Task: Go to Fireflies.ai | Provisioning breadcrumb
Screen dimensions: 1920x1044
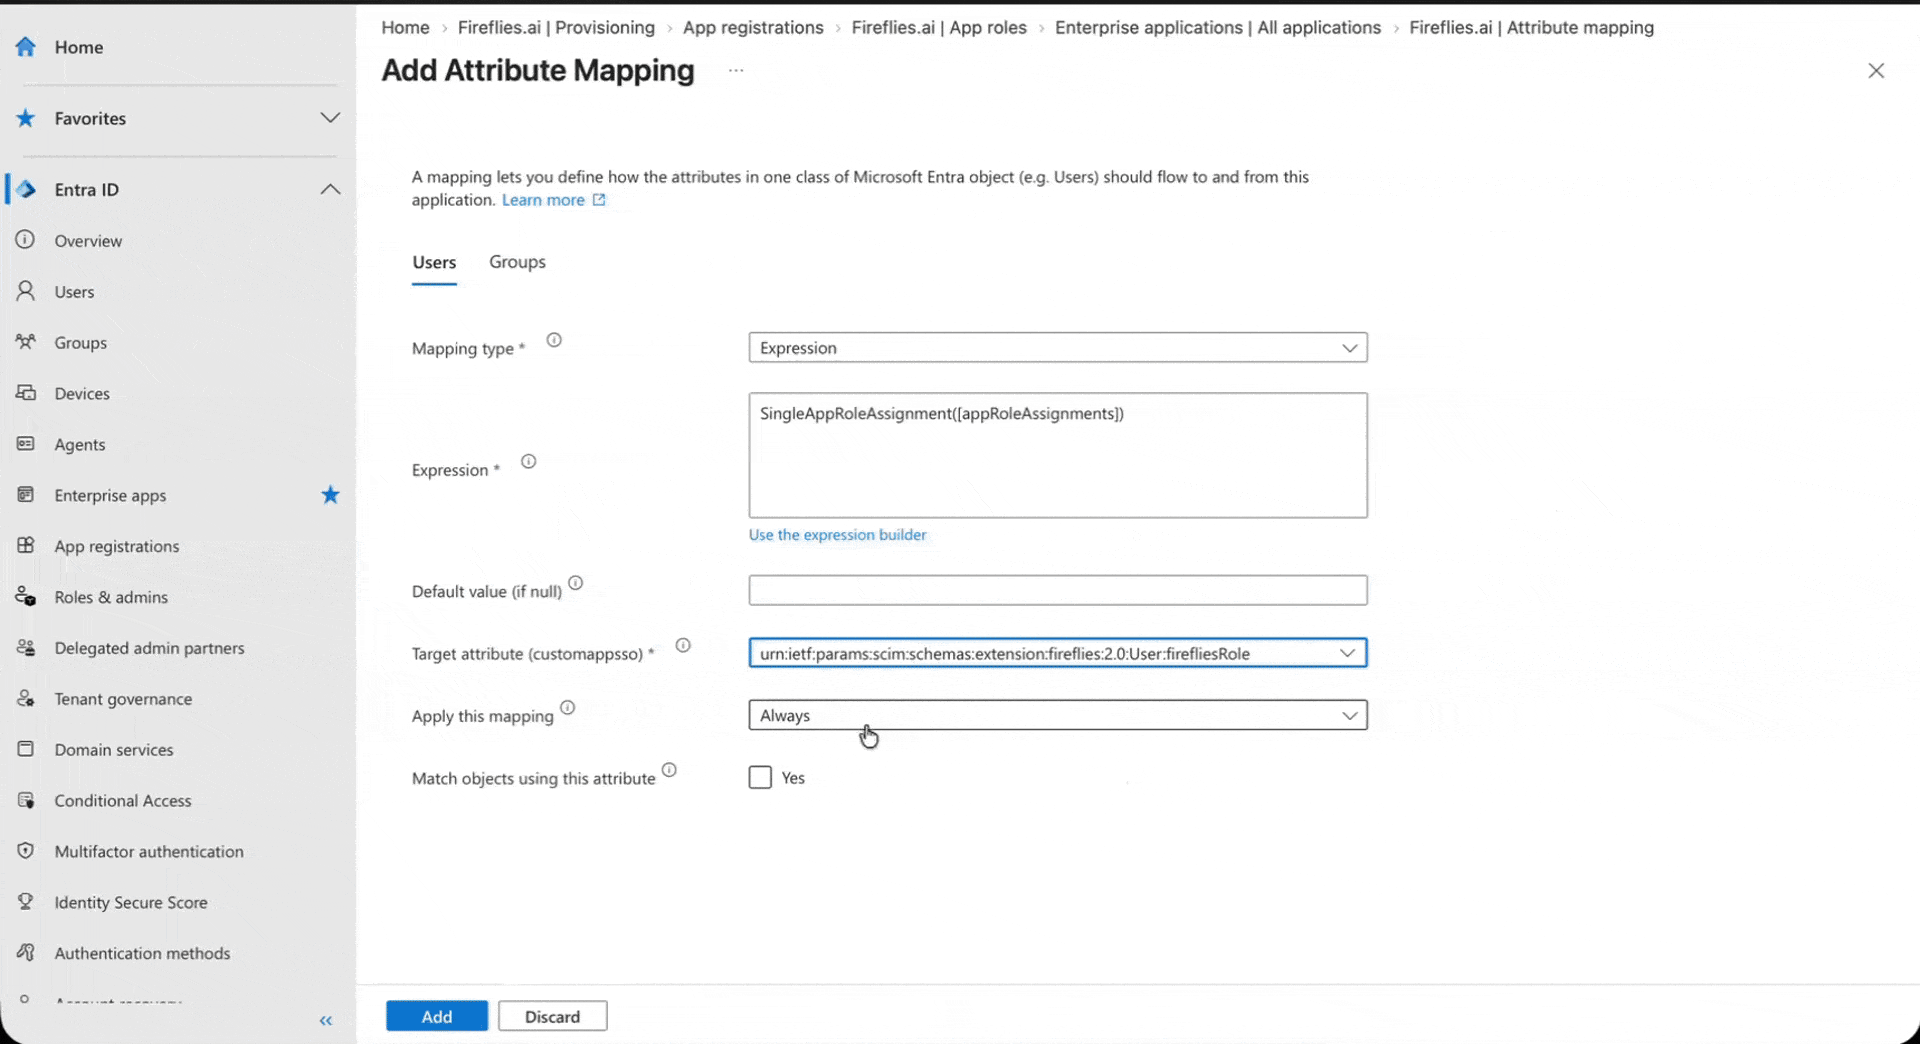Action: (556, 28)
